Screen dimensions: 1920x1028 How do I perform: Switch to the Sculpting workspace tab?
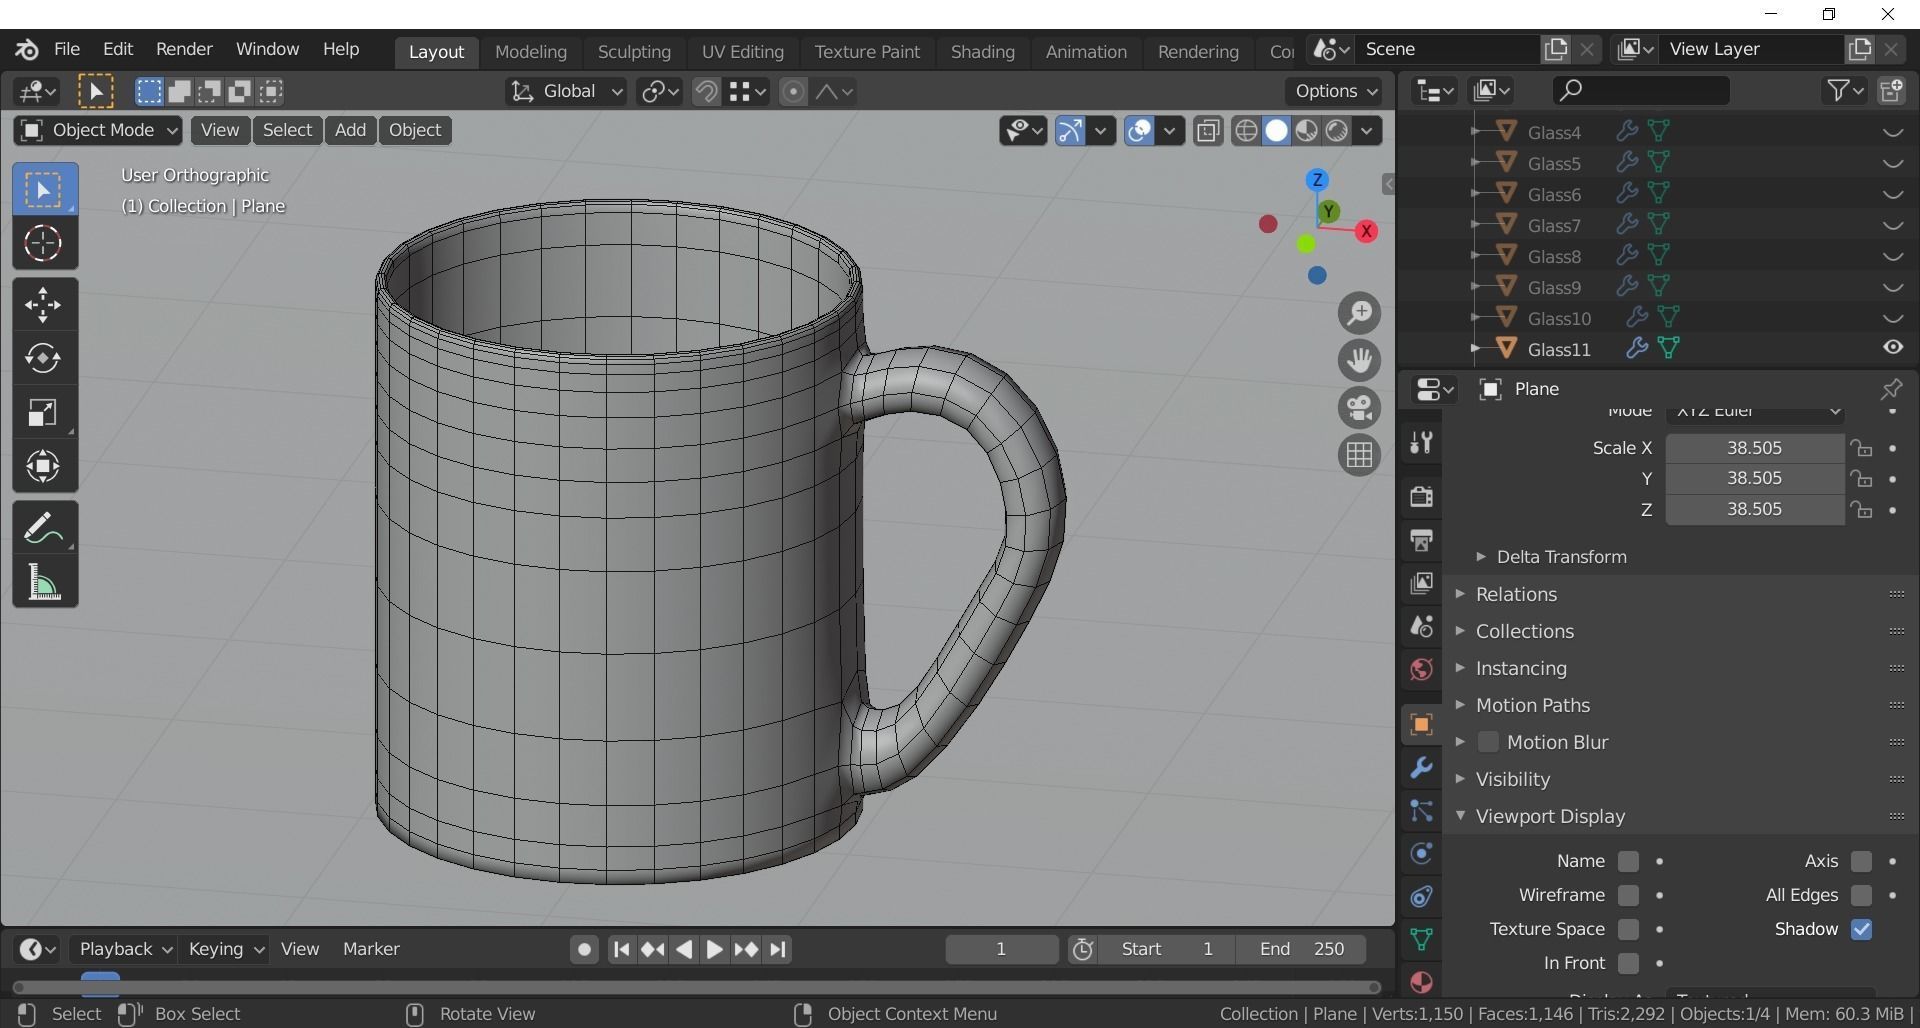coord(634,51)
